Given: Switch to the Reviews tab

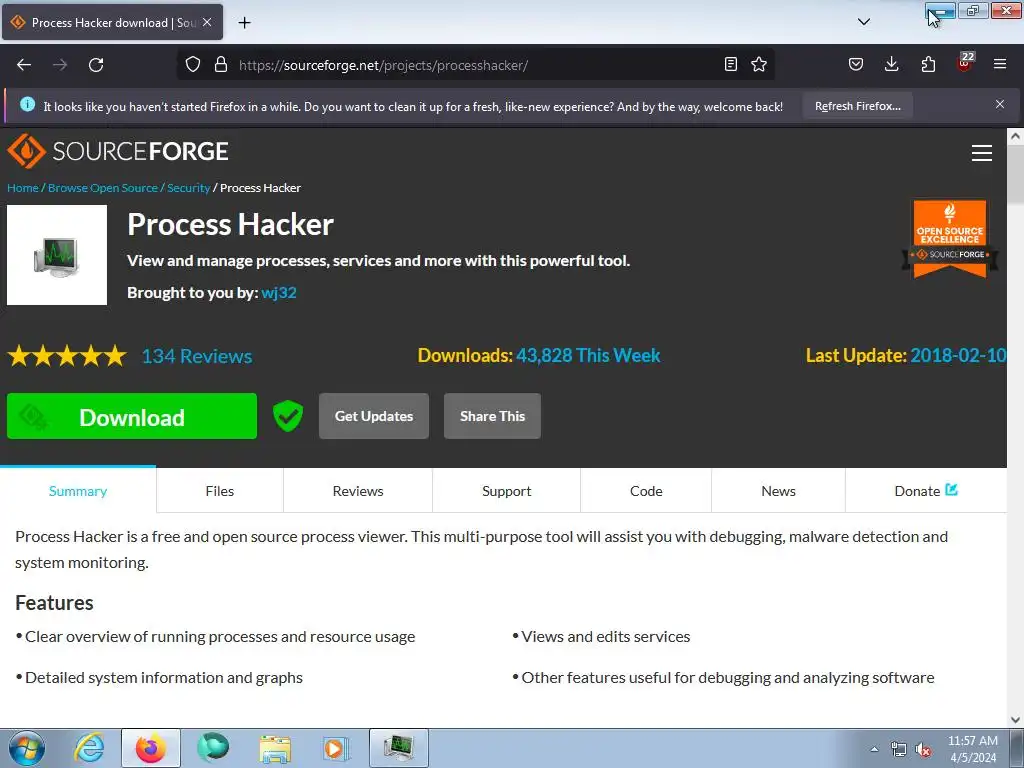Looking at the screenshot, I should click(x=358, y=491).
